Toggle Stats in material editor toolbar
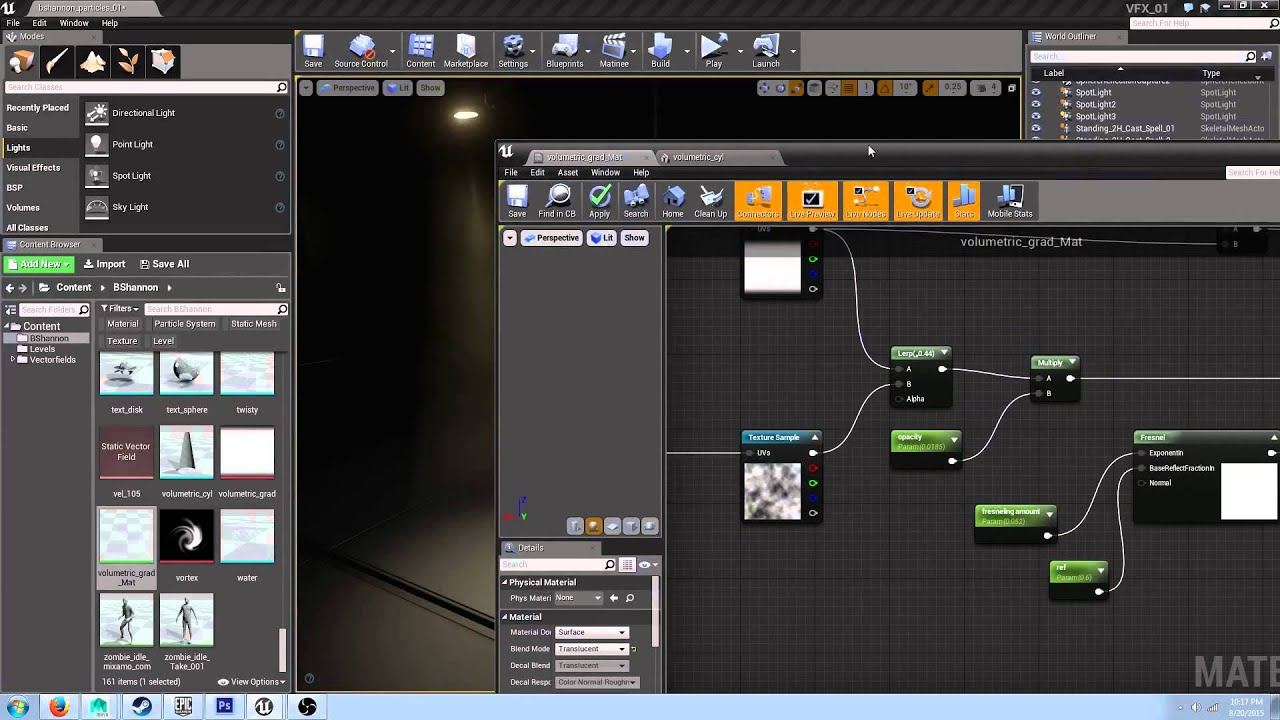Viewport: 1280px width, 720px height. click(x=964, y=201)
